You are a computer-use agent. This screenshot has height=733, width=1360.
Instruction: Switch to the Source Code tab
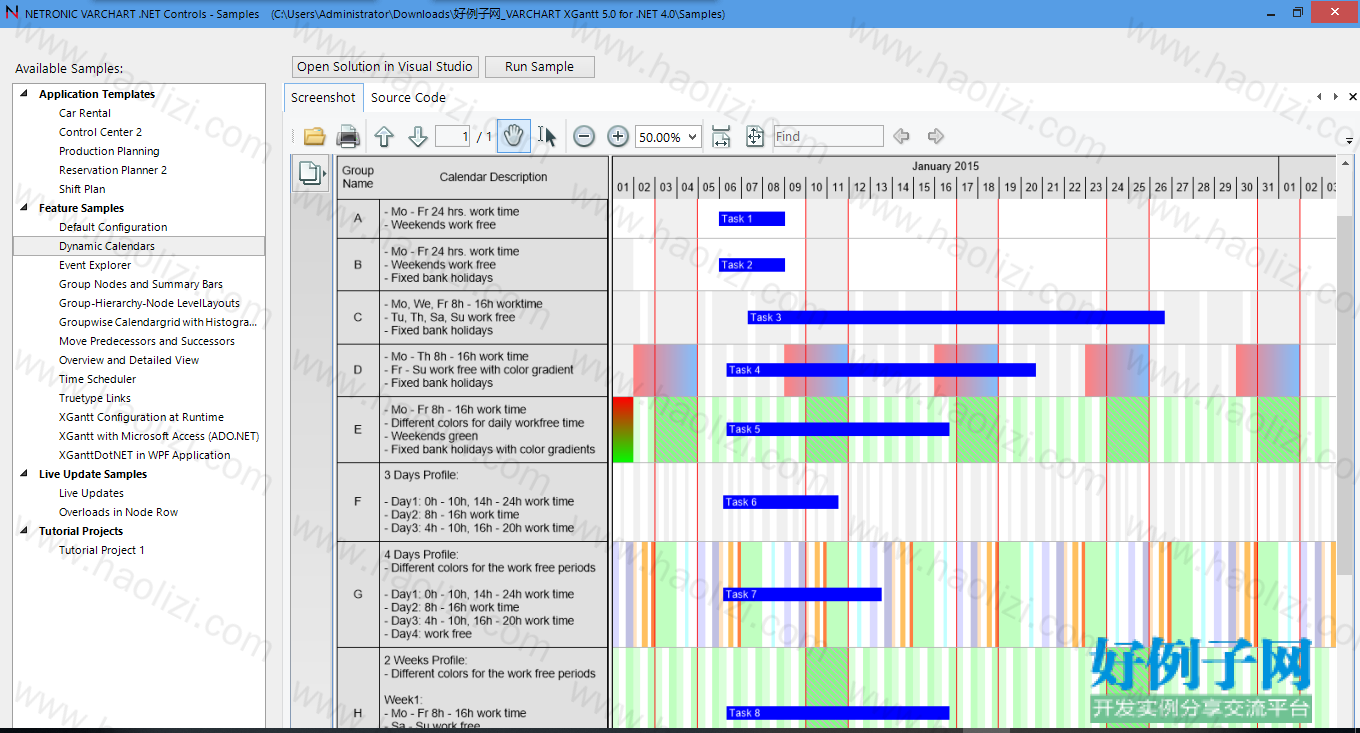408,97
